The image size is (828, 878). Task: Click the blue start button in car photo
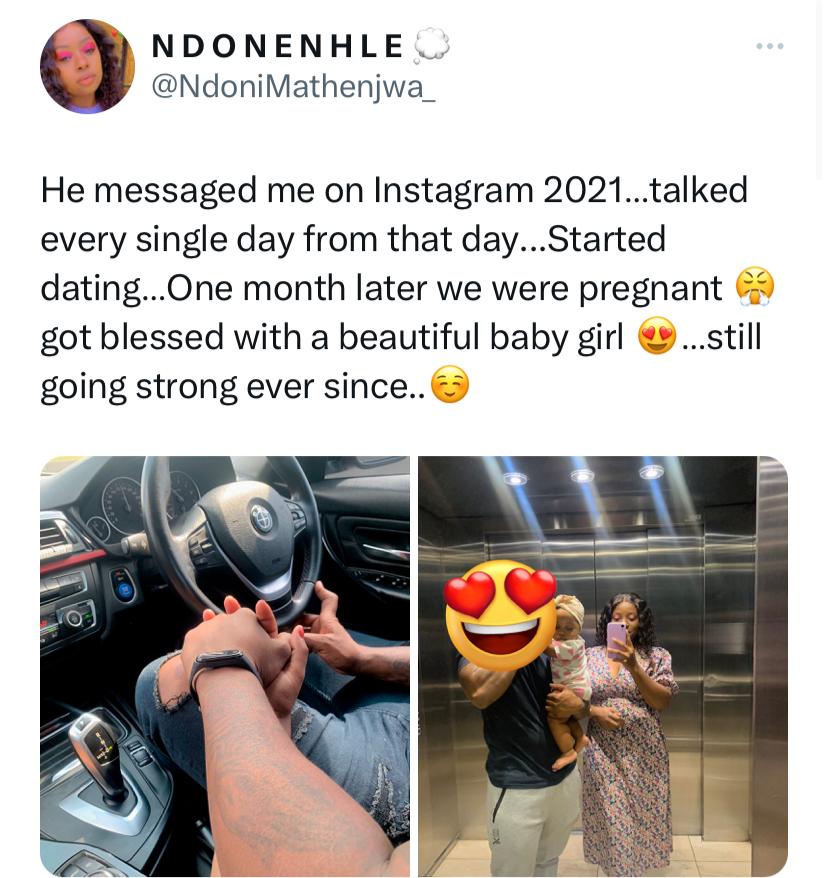(x=123, y=586)
